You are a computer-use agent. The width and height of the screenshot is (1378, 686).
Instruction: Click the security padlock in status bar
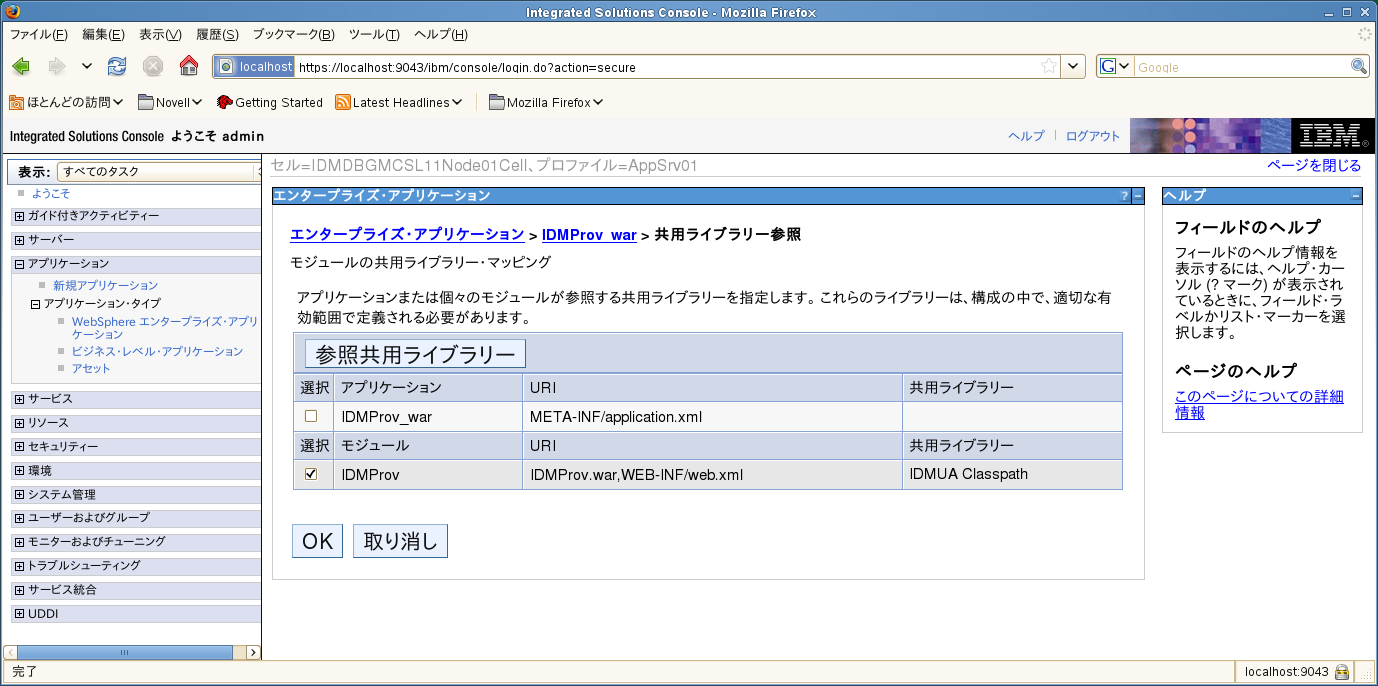click(x=1341, y=672)
